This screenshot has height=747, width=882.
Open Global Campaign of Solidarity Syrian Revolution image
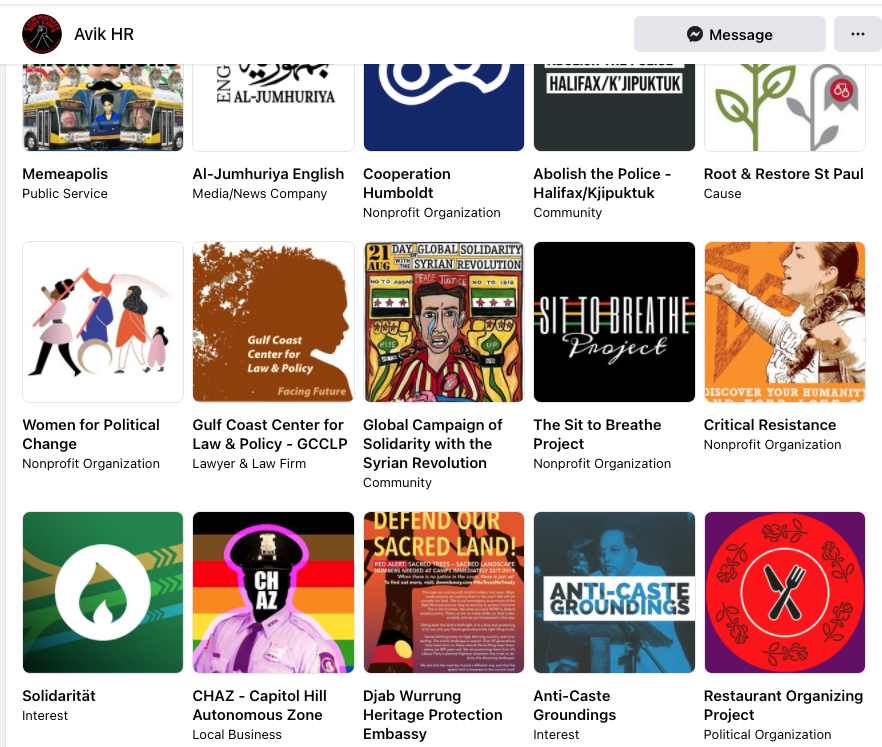(443, 322)
